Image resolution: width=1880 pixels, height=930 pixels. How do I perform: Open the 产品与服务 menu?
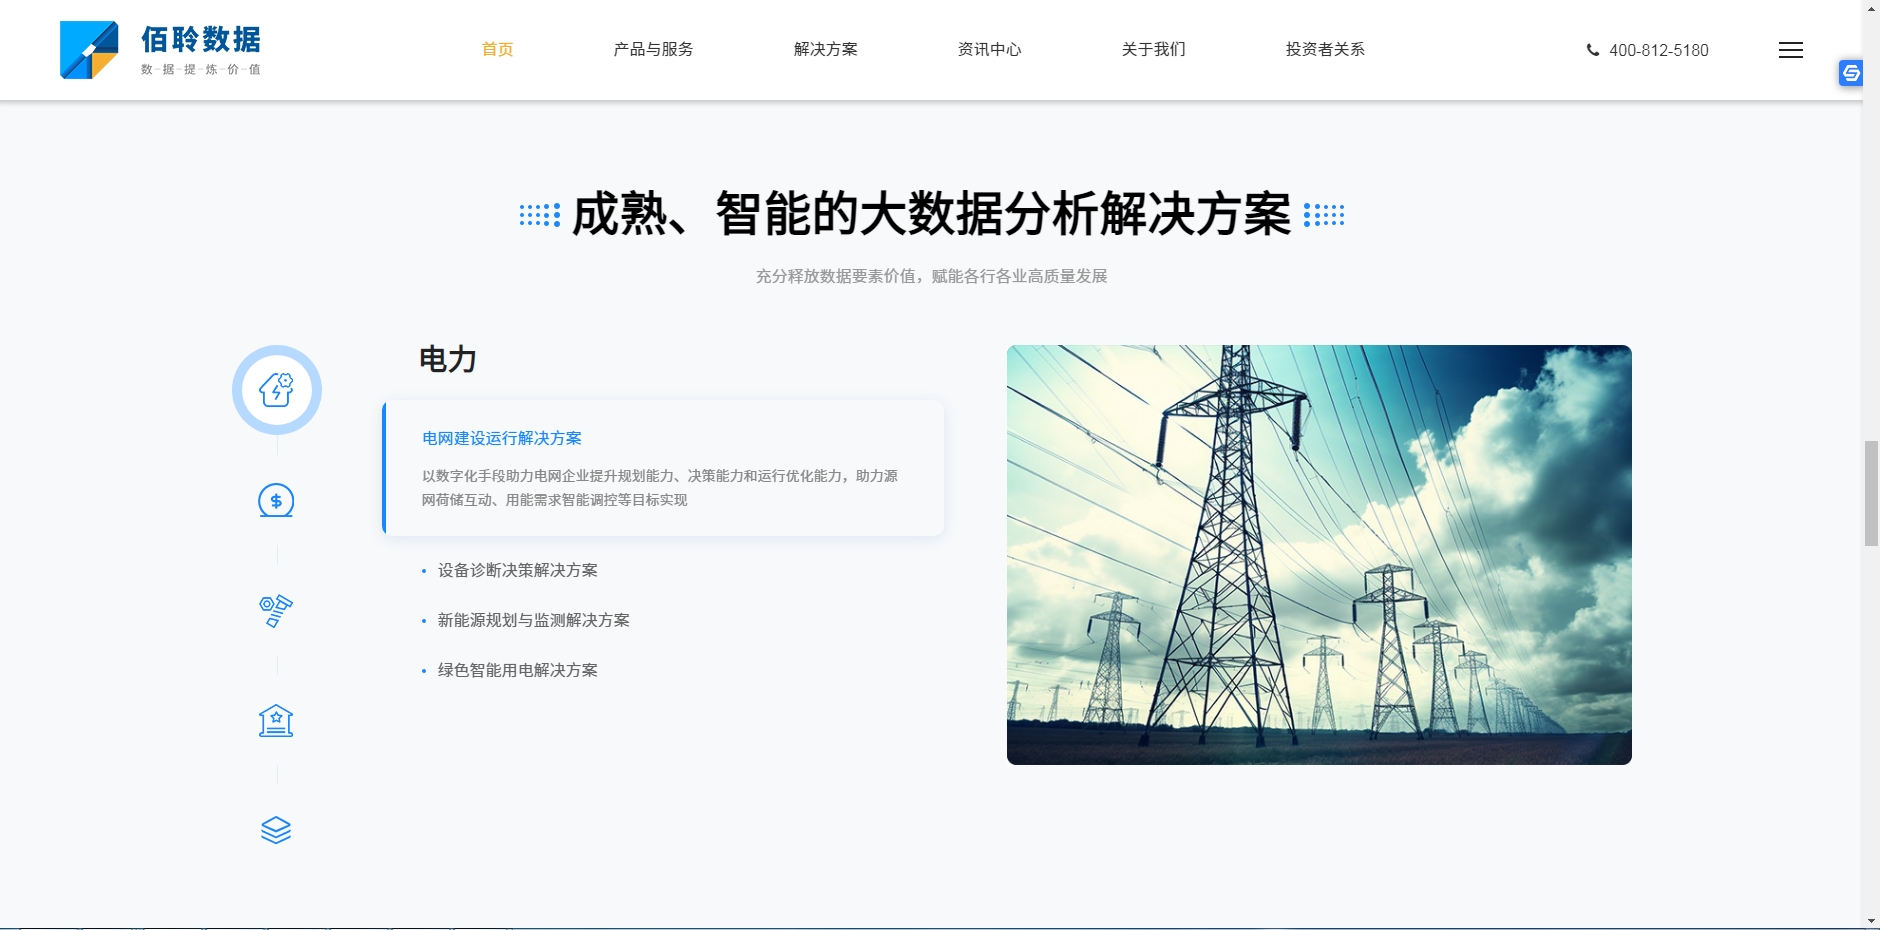point(653,50)
